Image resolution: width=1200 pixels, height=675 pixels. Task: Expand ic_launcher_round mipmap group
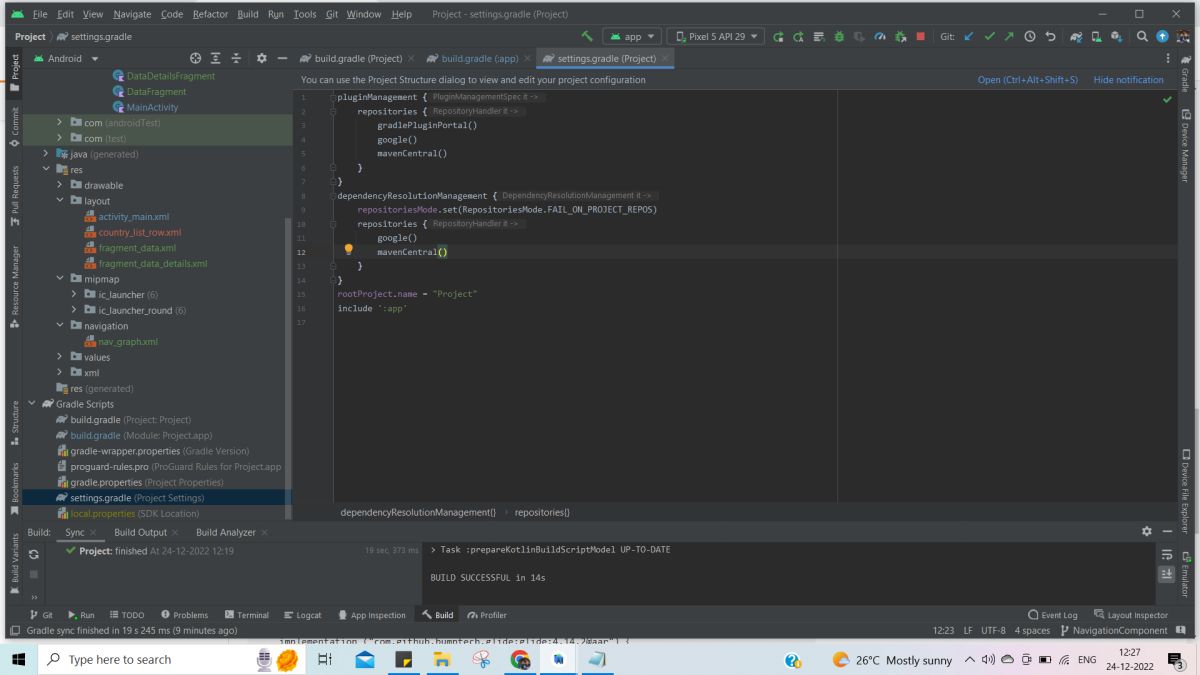(74, 310)
